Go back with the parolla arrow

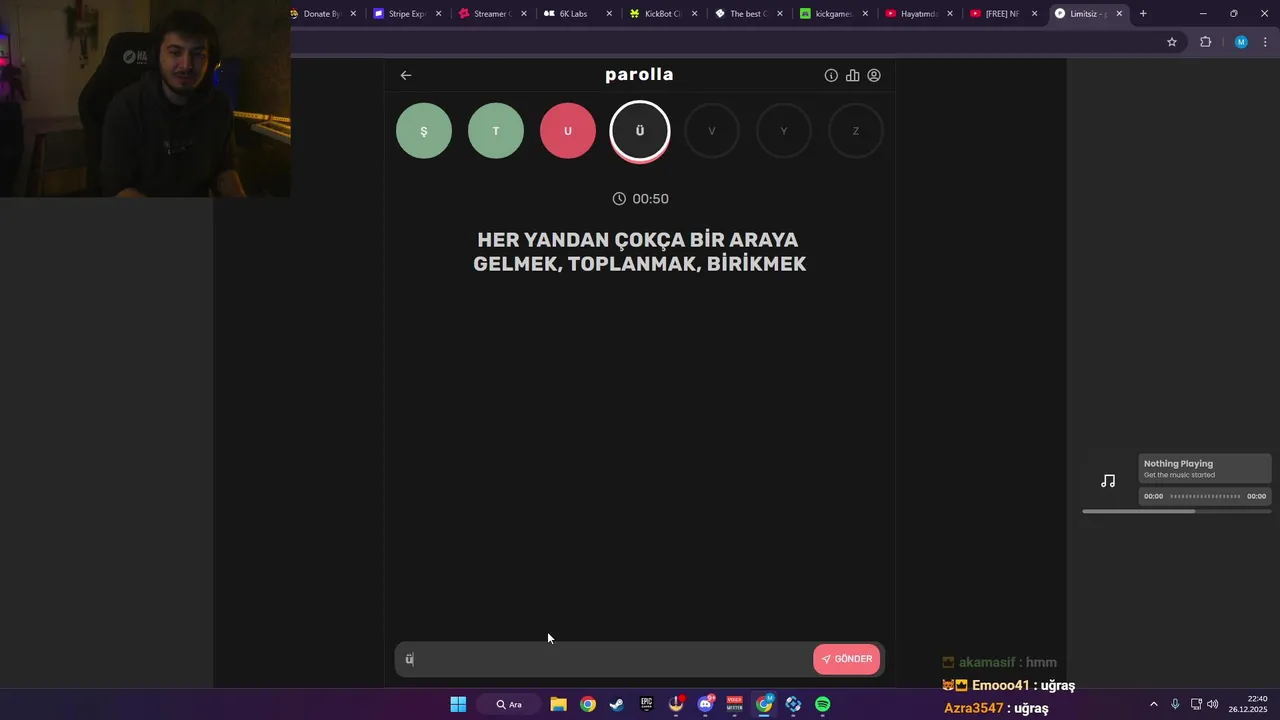point(405,75)
